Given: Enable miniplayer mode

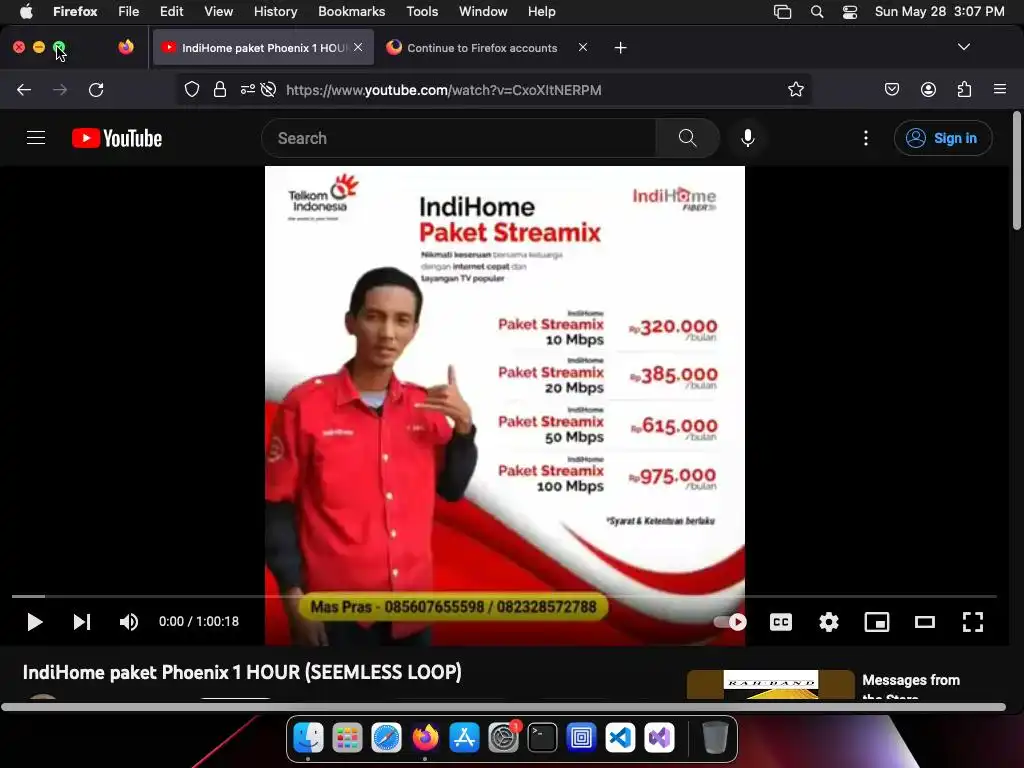Looking at the screenshot, I should [876, 622].
